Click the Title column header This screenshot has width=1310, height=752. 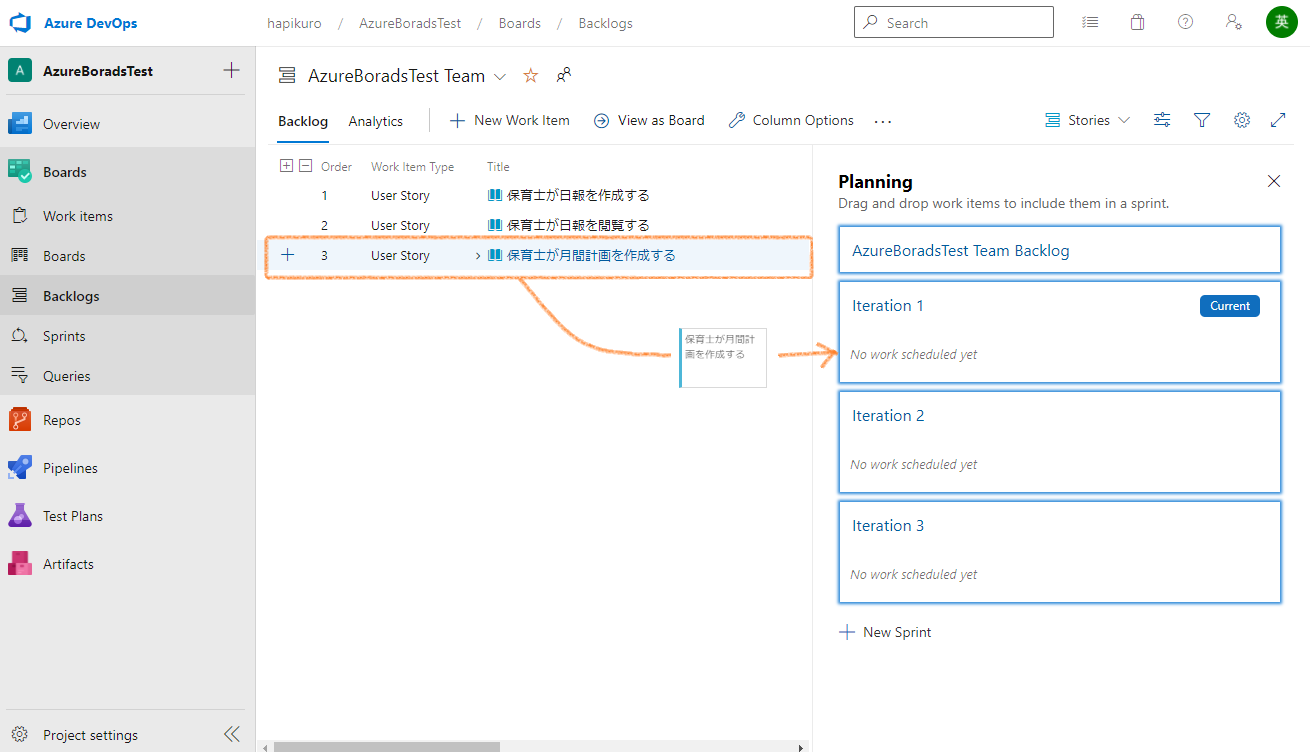coord(498,167)
